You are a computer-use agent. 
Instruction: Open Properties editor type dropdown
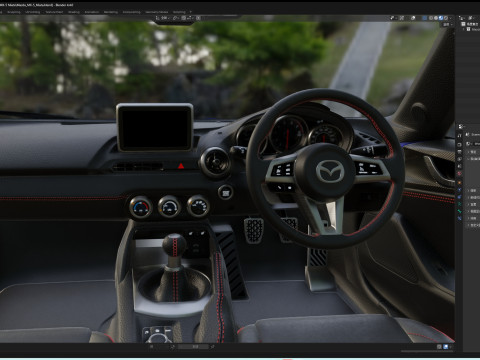[x=461, y=127]
